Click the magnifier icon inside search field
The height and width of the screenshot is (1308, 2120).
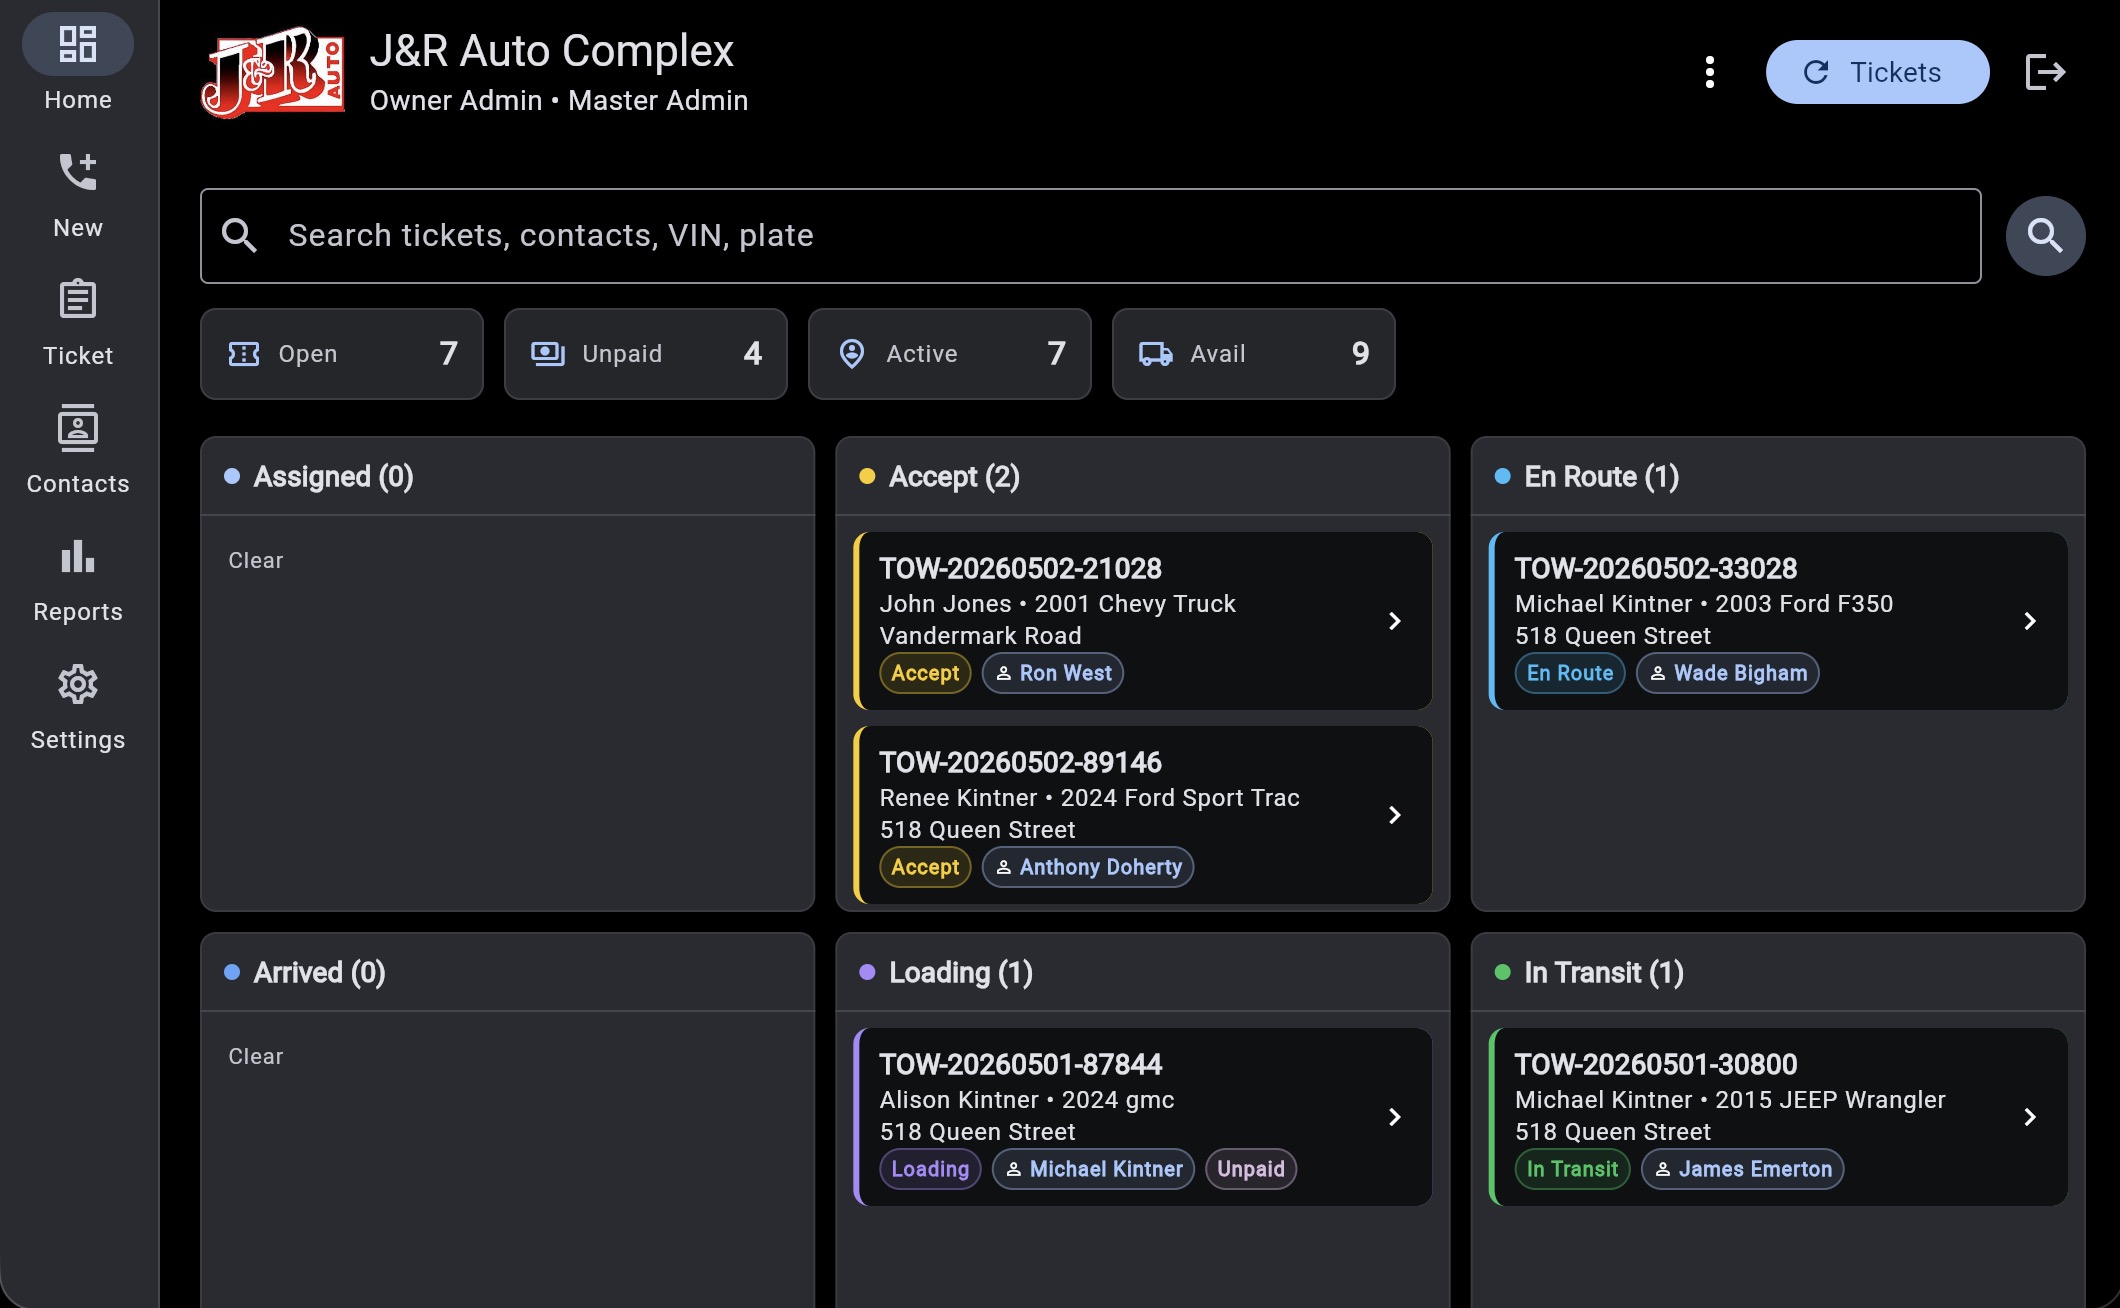239,236
